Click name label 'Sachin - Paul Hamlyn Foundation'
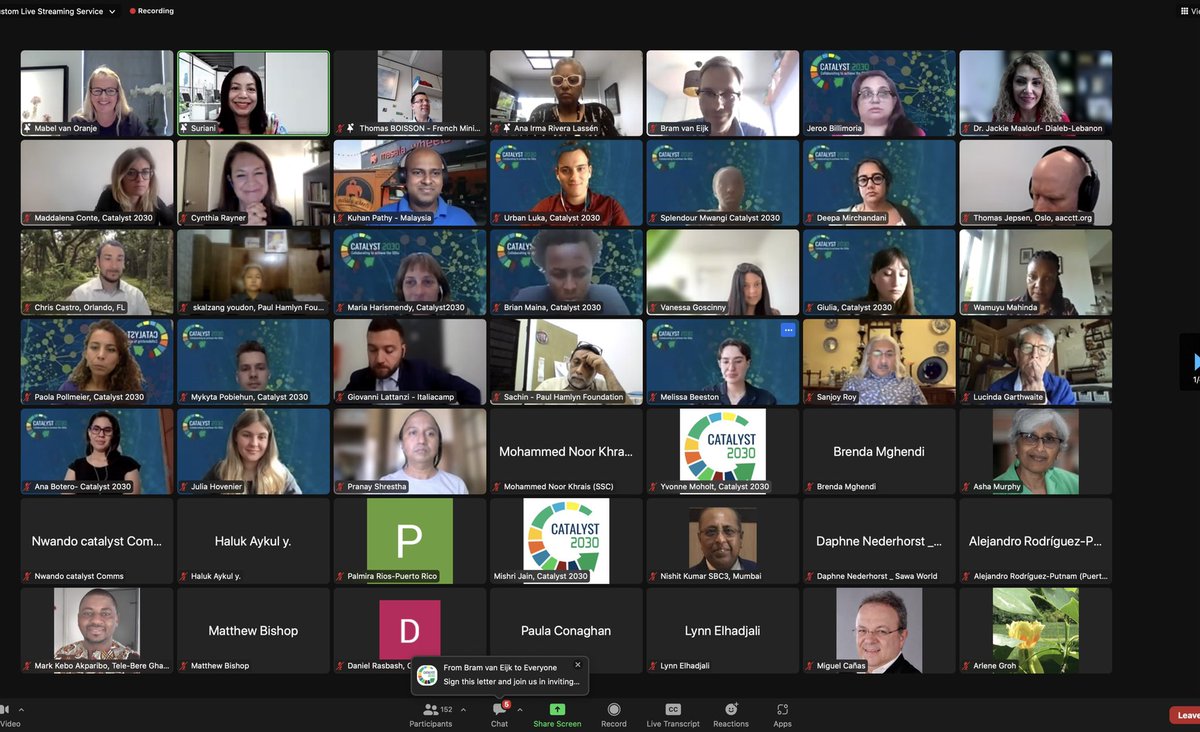Screen dimensions: 1200x732 [x=563, y=397]
